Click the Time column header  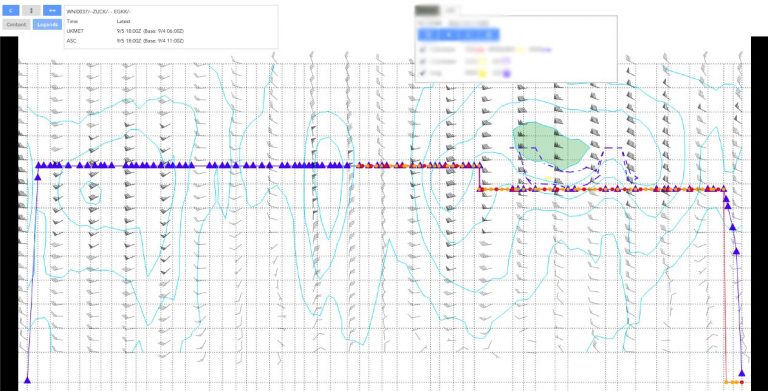(x=72, y=22)
